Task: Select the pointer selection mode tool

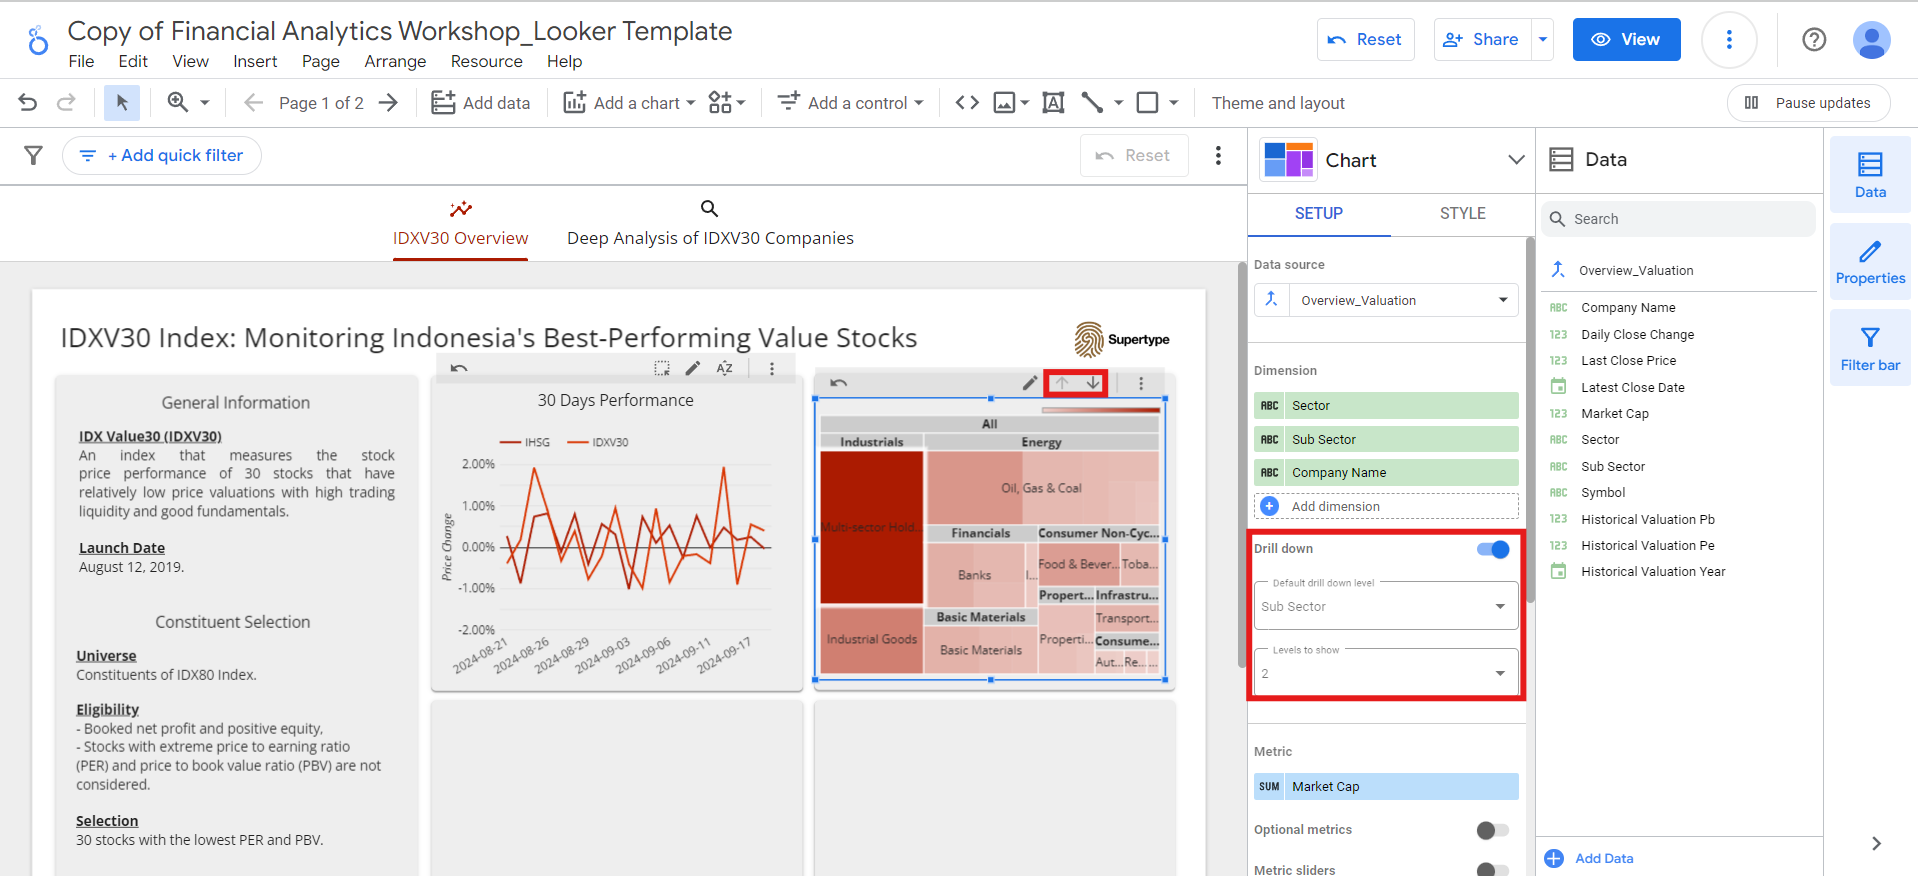Action: [x=122, y=103]
